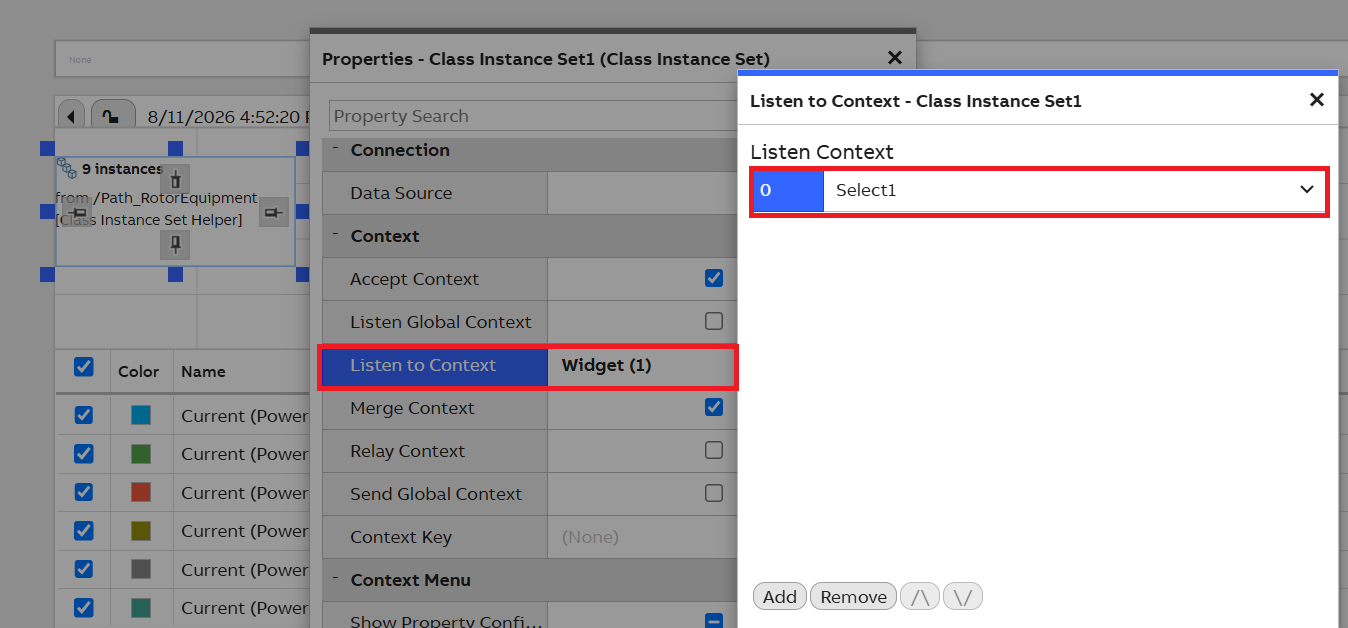Click the back arrow beside the timestamp
The image size is (1348, 628).
coord(71,116)
